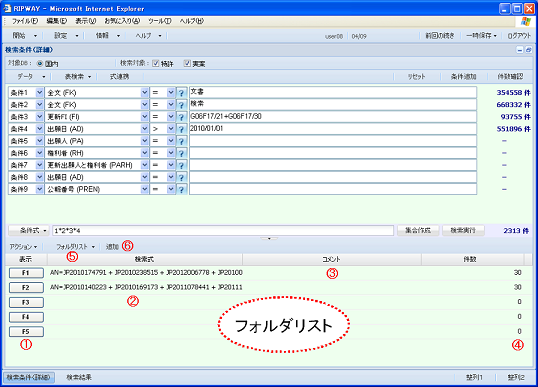This screenshot has height=387, width=538.
Task: Open the ファイル(F) menu
Action: pos(25,21)
